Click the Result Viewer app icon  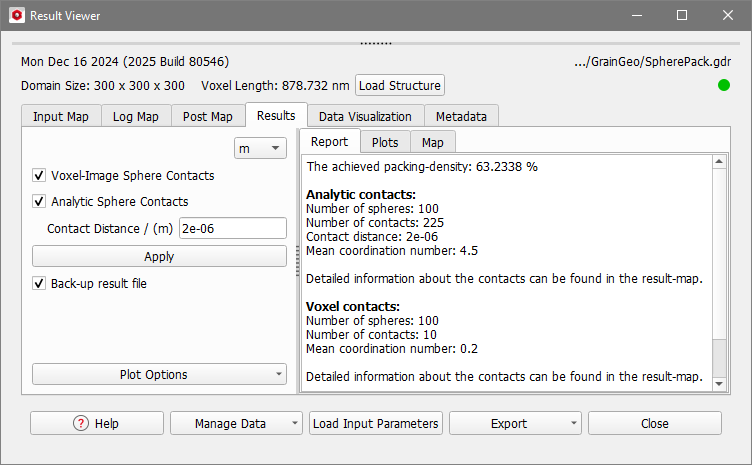pos(17,15)
